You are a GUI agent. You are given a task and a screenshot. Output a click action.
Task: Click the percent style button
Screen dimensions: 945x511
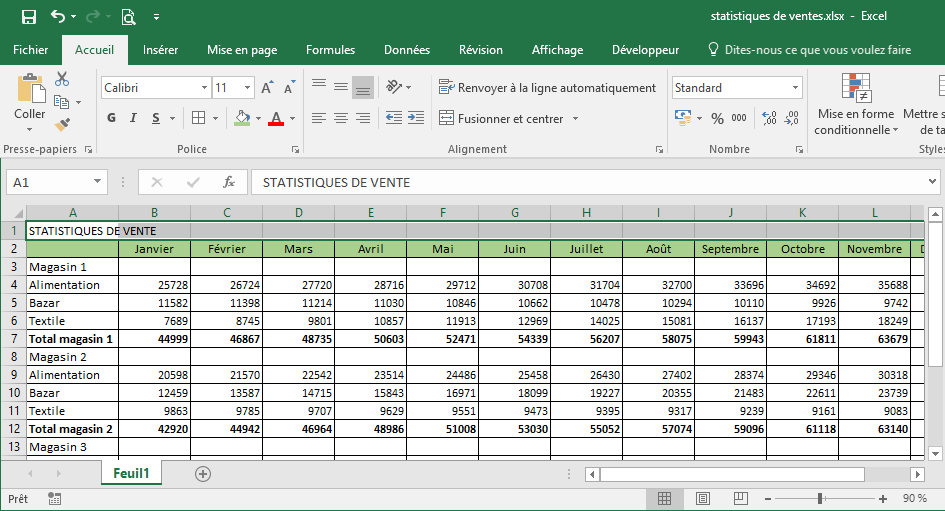click(717, 118)
